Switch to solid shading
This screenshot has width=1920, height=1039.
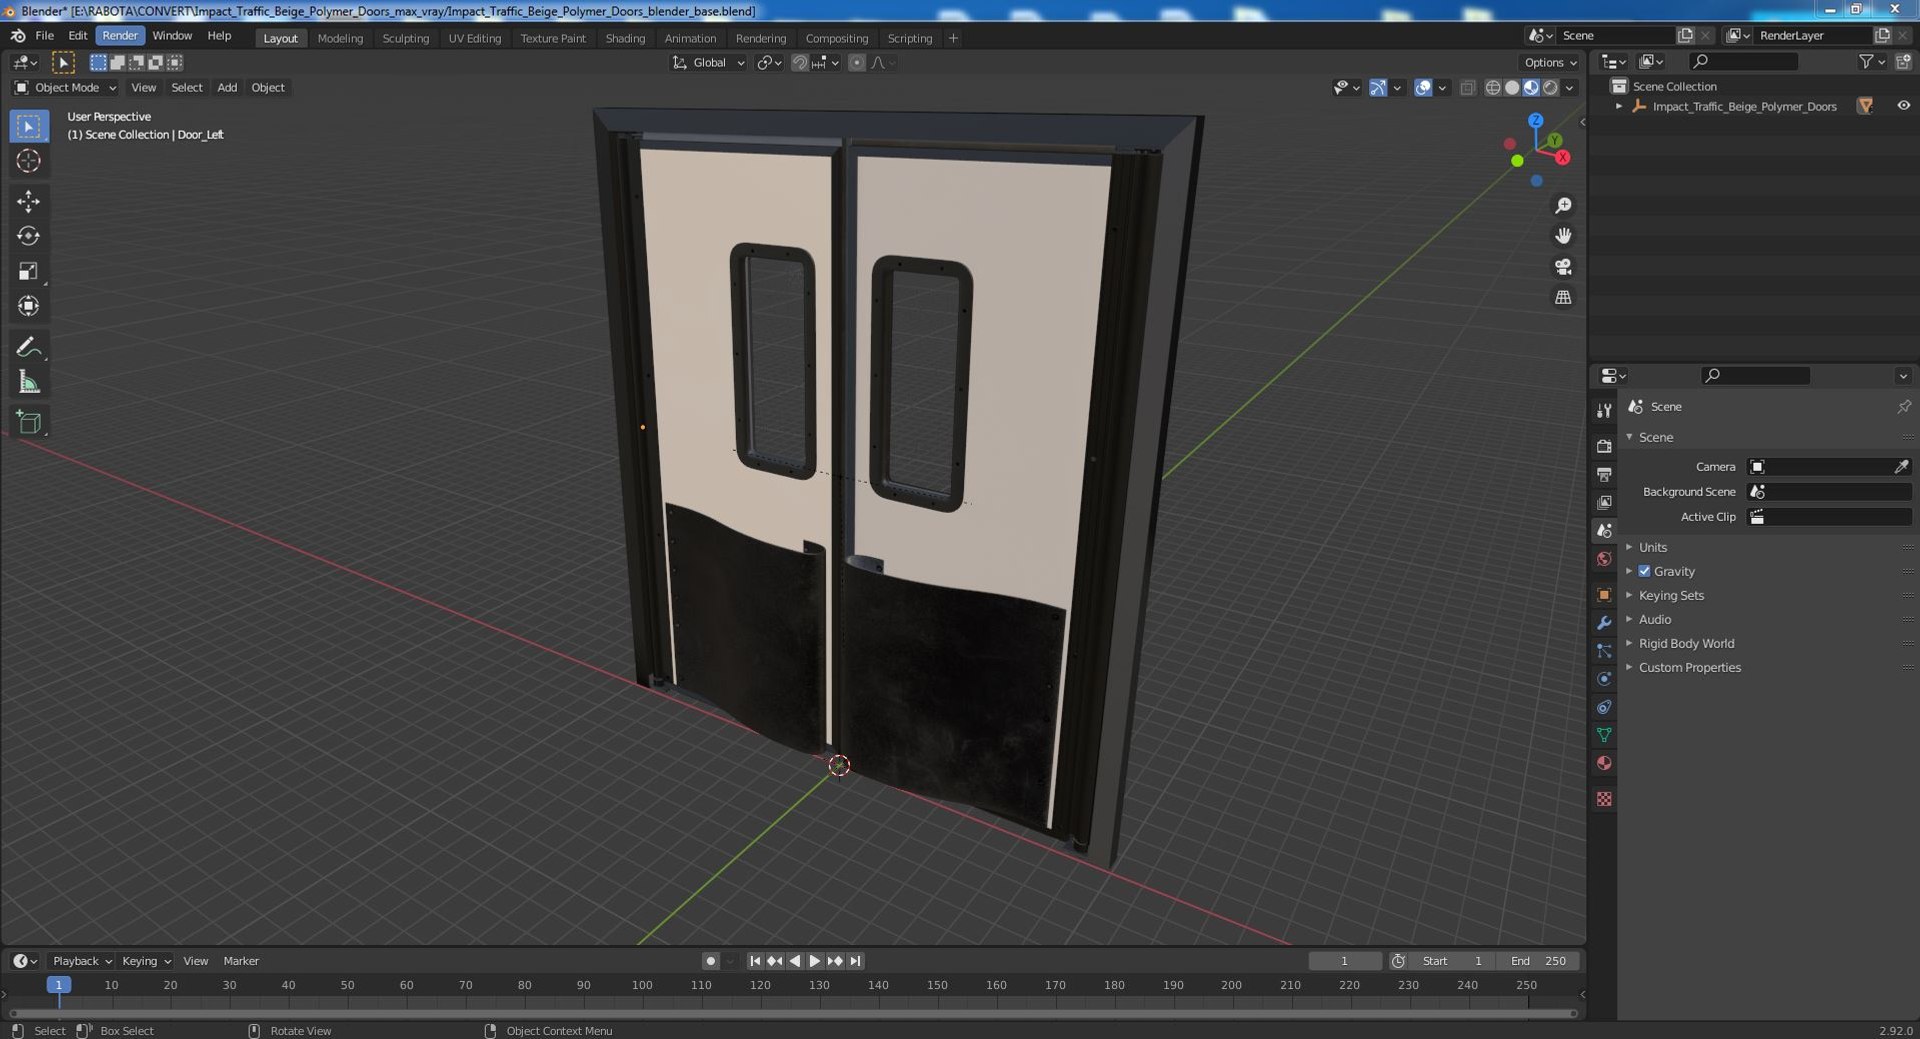1512,87
